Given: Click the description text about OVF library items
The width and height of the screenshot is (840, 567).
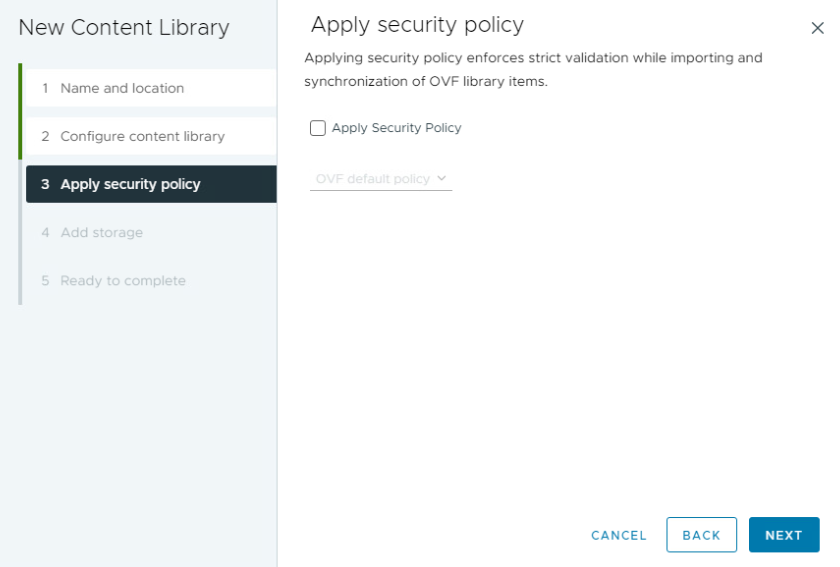Looking at the screenshot, I should point(533,69).
